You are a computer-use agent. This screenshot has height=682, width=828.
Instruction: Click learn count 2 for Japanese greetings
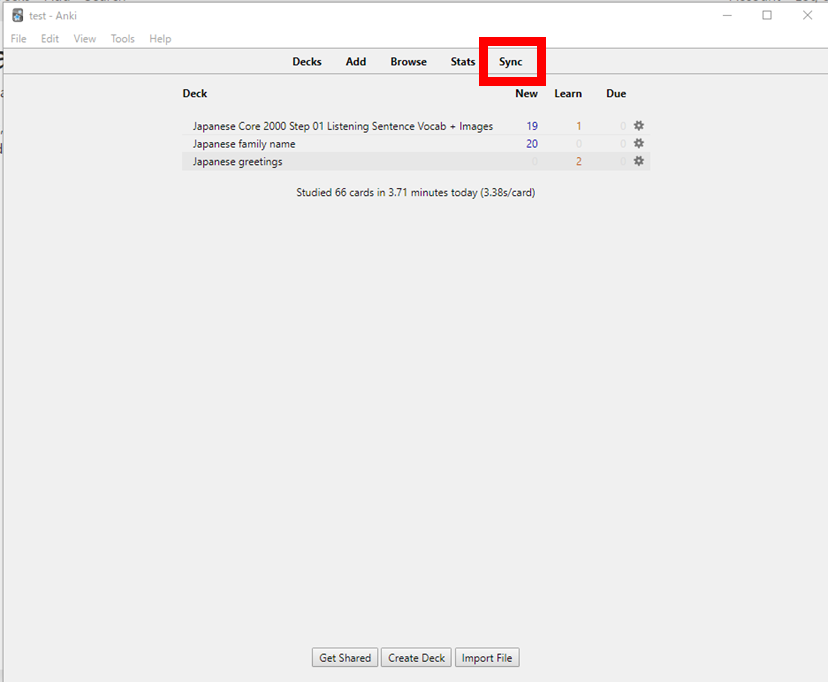coord(579,162)
